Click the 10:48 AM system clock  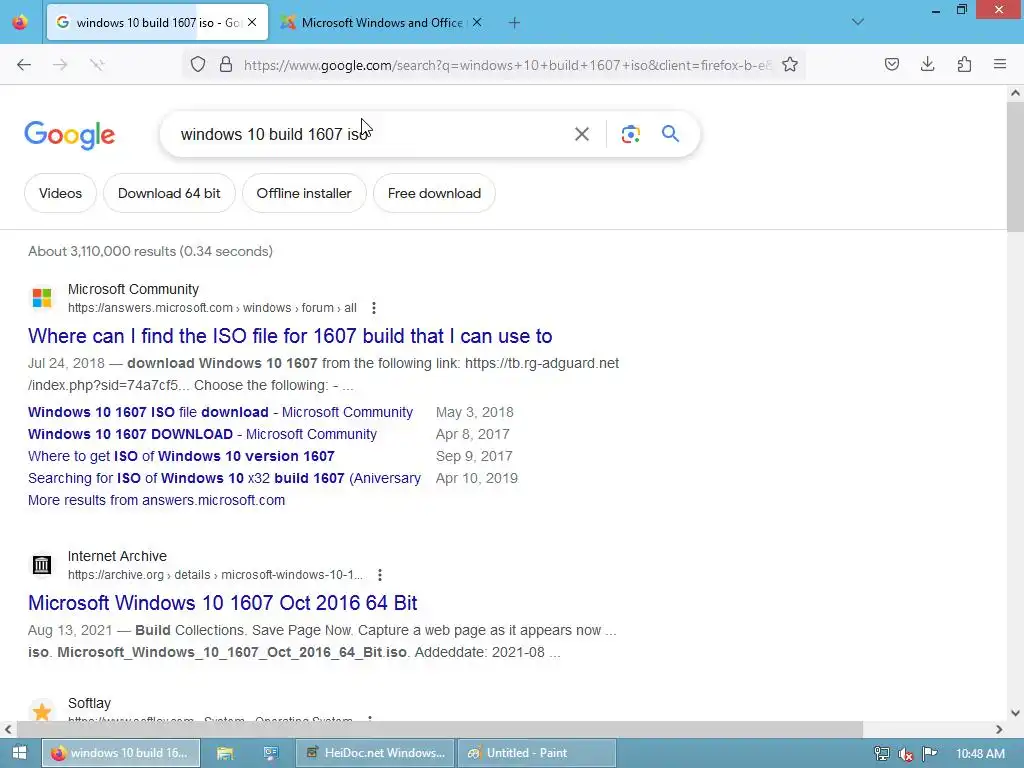(x=980, y=754)
